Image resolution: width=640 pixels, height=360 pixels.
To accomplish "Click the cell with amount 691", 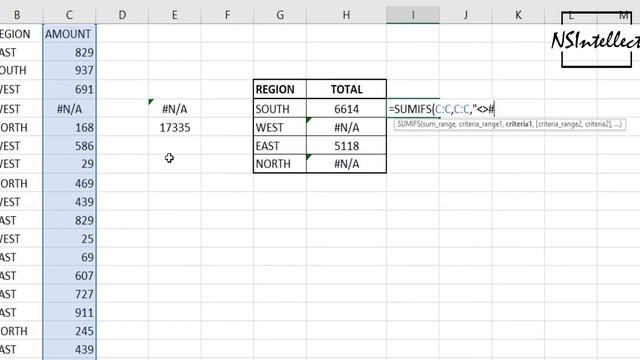I will [69, 89].
